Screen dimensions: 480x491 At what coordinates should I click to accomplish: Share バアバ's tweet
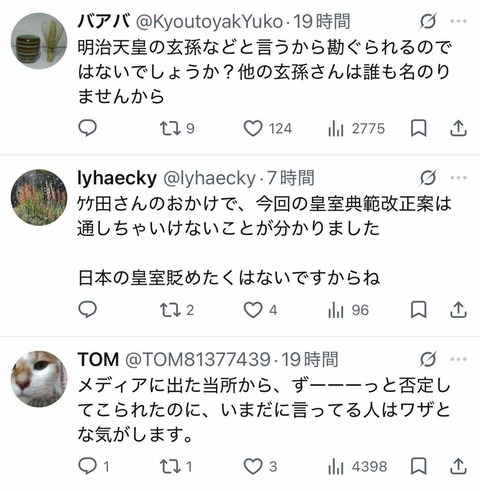point(458,128)
